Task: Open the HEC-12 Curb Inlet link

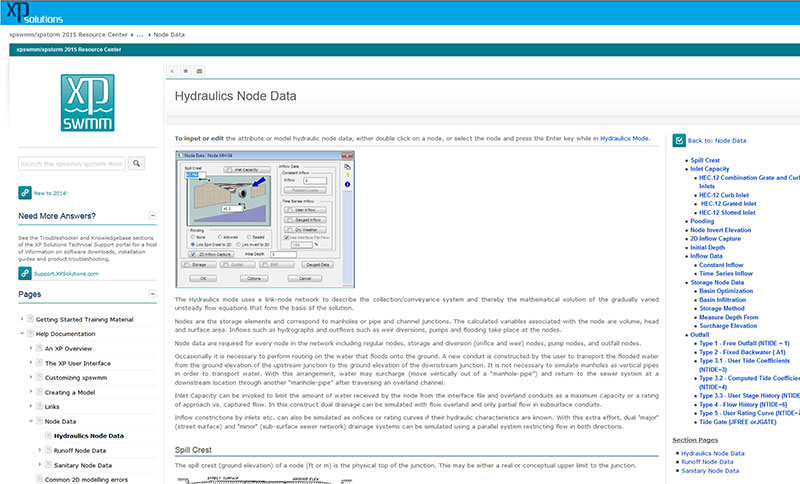Action: click(724, 195)
